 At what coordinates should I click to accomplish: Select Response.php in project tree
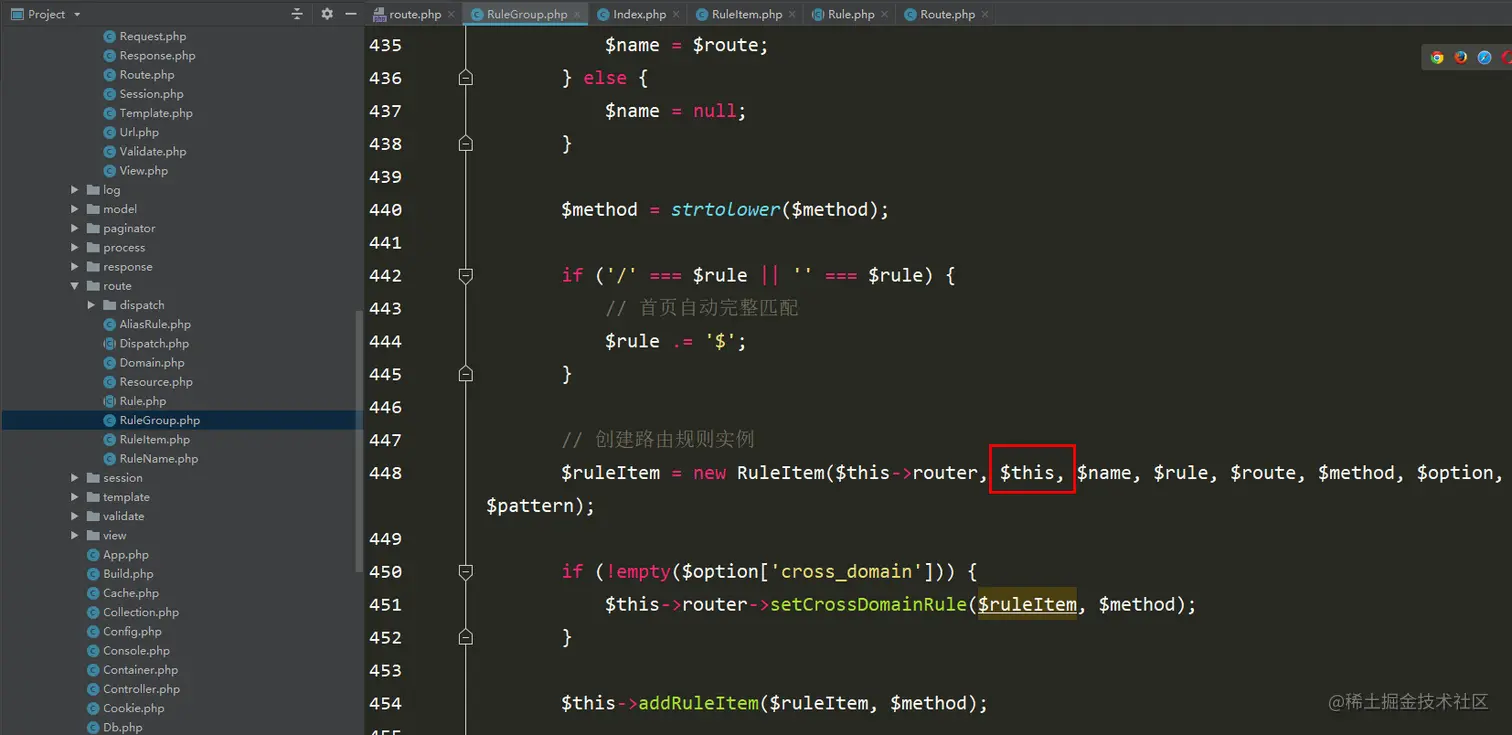[150, 56]
